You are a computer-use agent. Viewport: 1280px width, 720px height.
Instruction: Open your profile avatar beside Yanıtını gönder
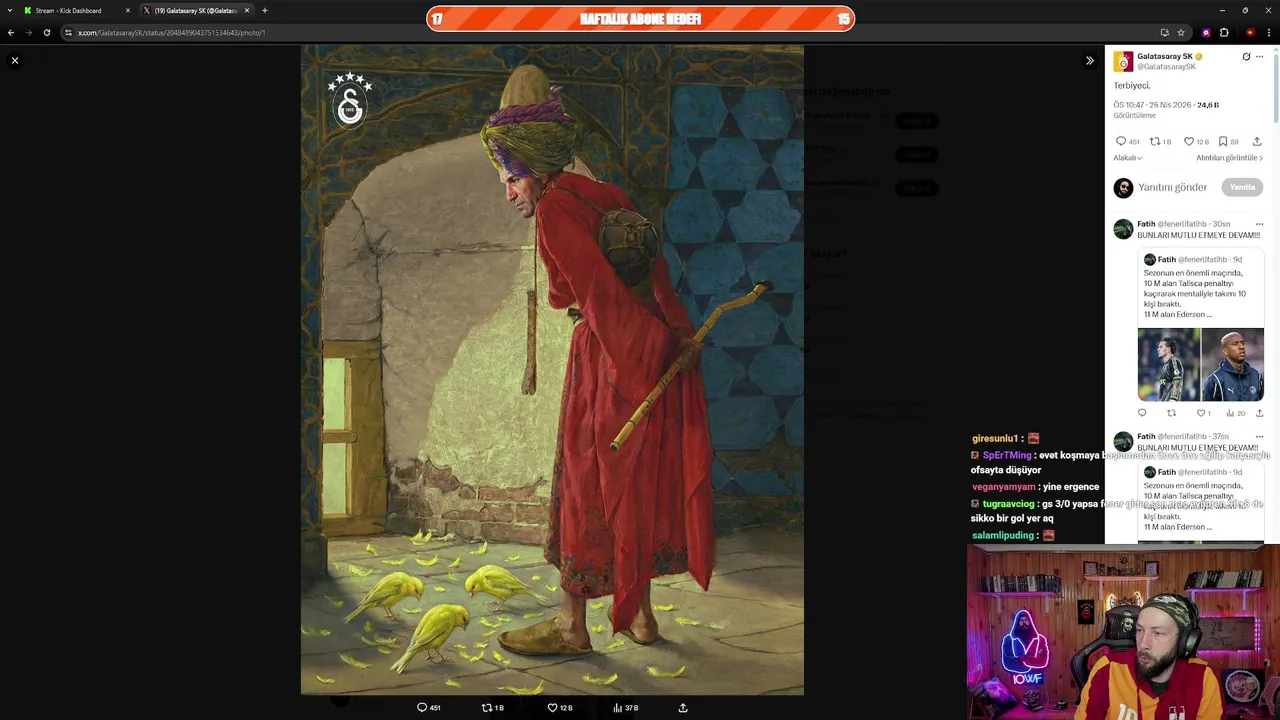click(1124, 187)
